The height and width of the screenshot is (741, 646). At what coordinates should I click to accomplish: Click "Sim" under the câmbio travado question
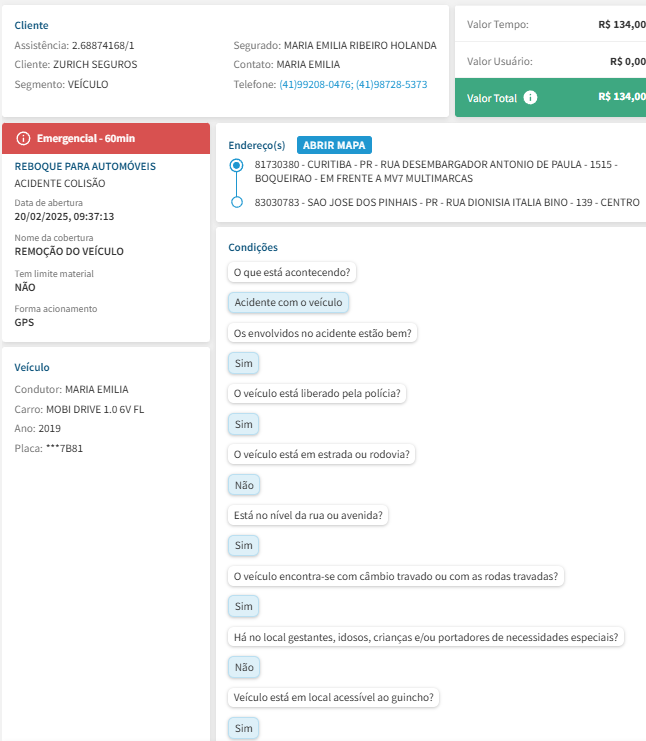[244, 606]
